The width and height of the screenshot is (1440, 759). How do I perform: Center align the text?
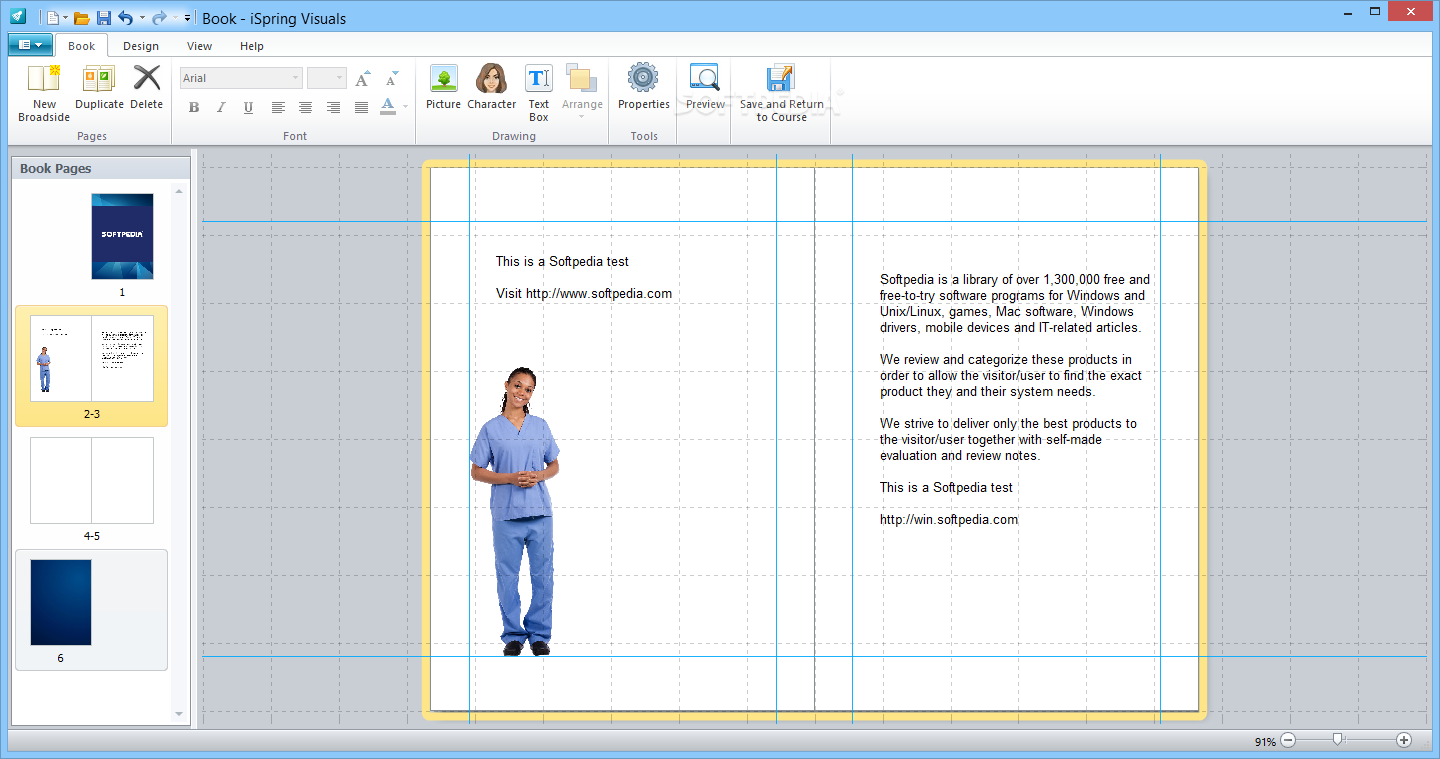pyautogui.click(x=305, y=107)
